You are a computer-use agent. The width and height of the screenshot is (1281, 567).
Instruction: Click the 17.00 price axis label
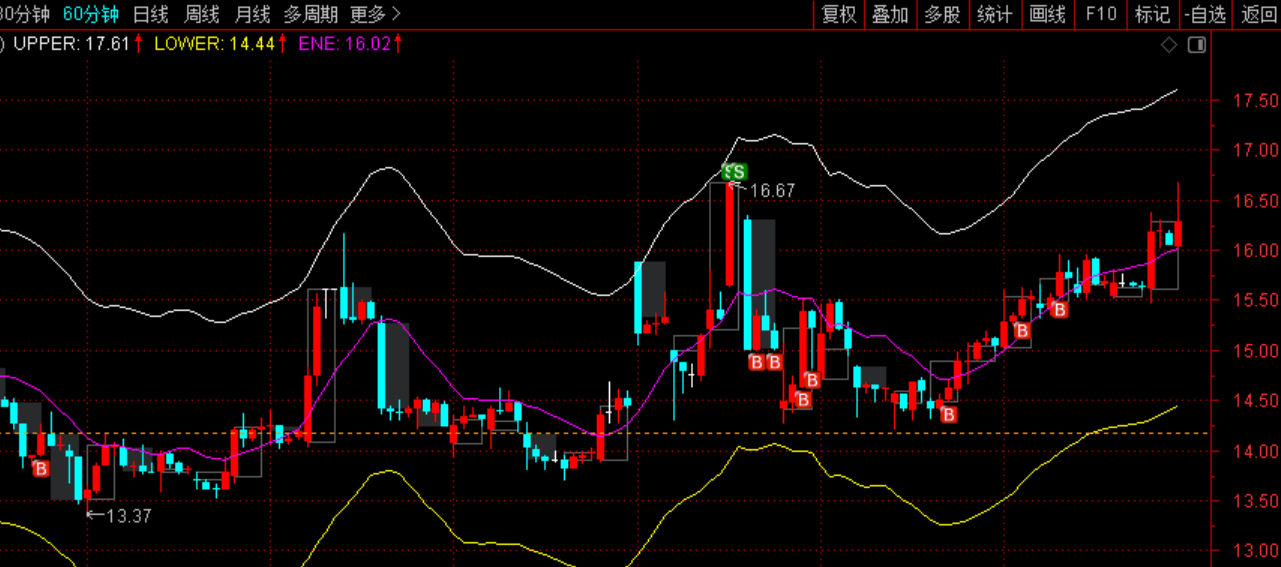point(1255,151)
